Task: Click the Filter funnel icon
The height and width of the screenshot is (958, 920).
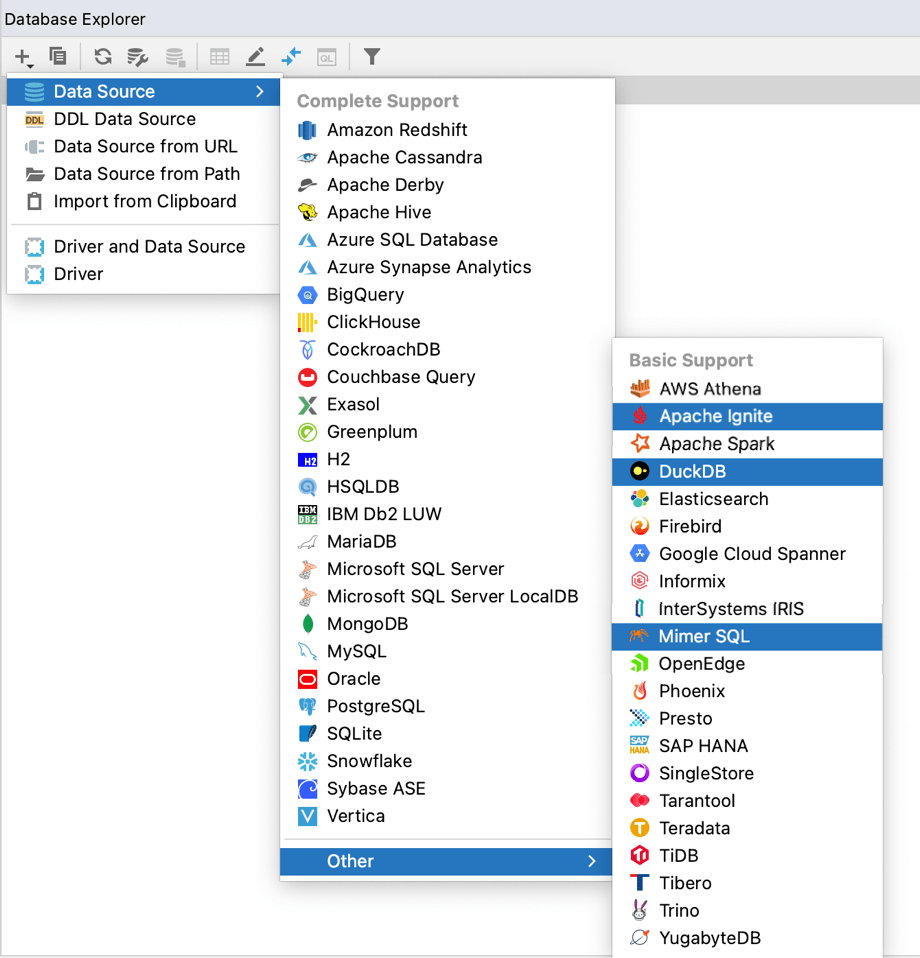Action: point(372,57)
